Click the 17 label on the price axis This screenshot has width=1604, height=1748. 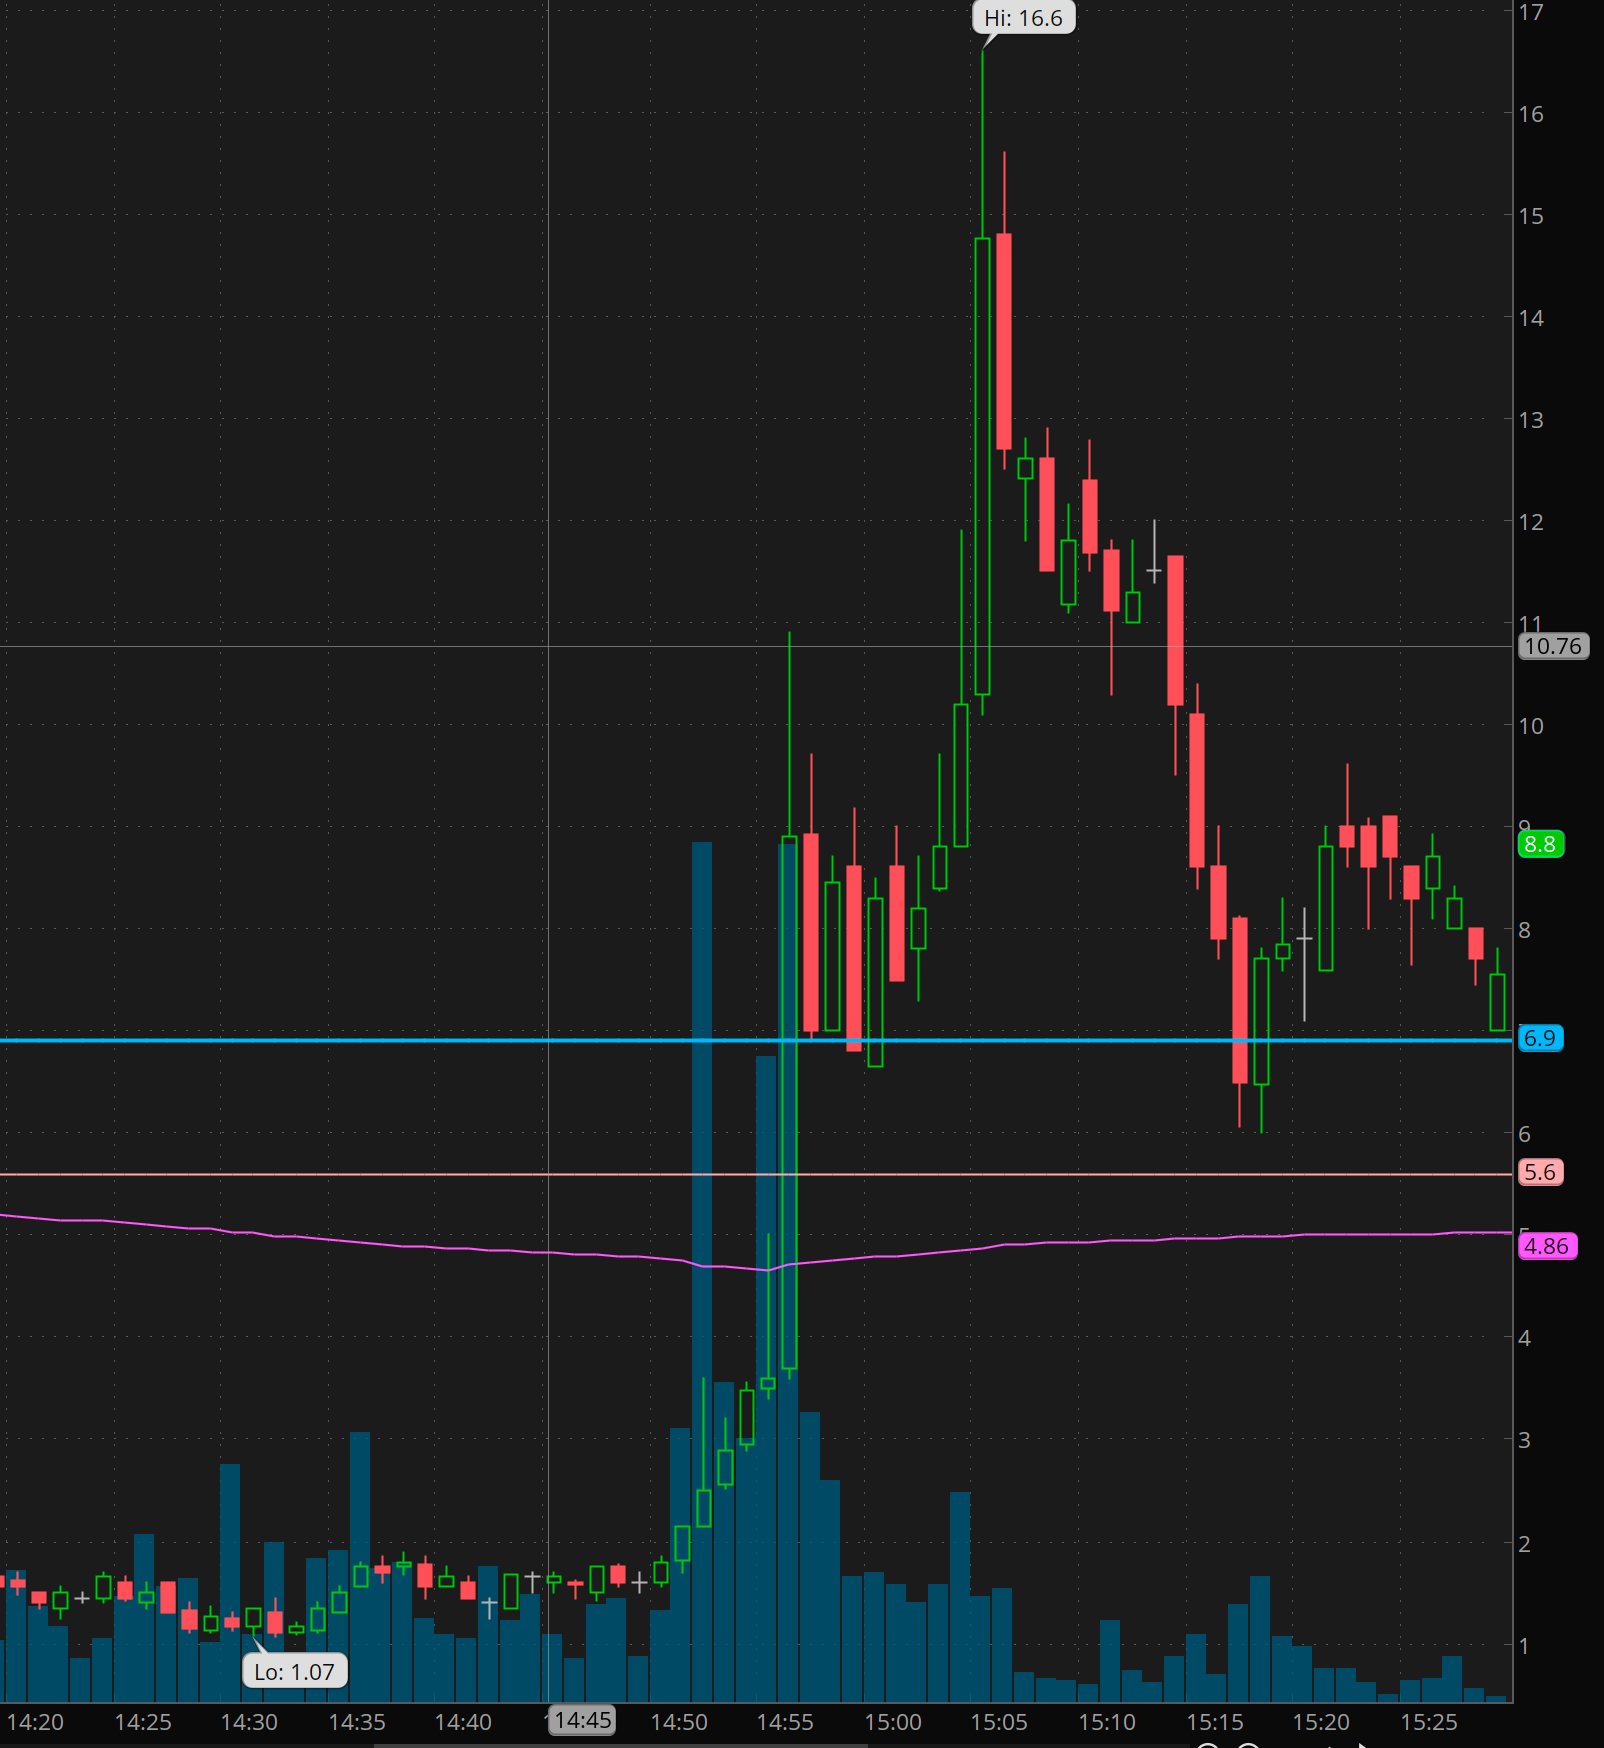click(1531, 13)
